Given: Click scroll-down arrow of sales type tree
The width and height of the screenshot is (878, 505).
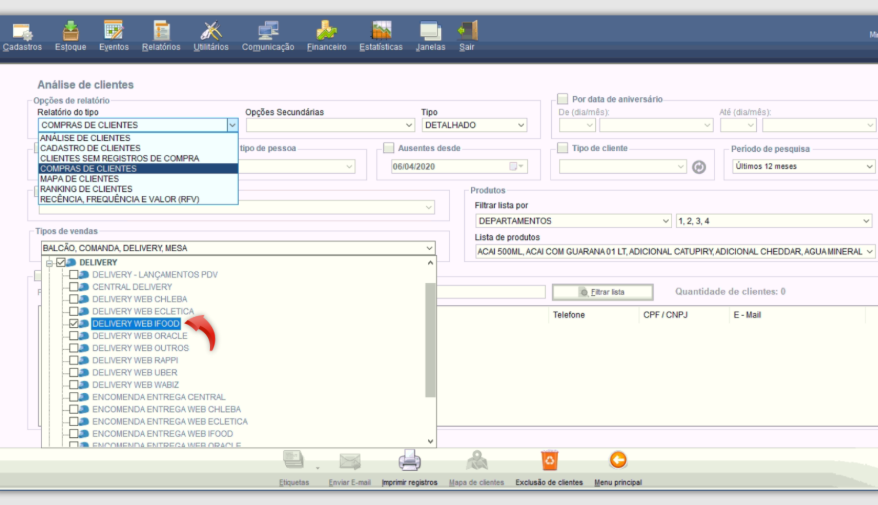Looking at the screenshot, I should click(x=430, y=441).
